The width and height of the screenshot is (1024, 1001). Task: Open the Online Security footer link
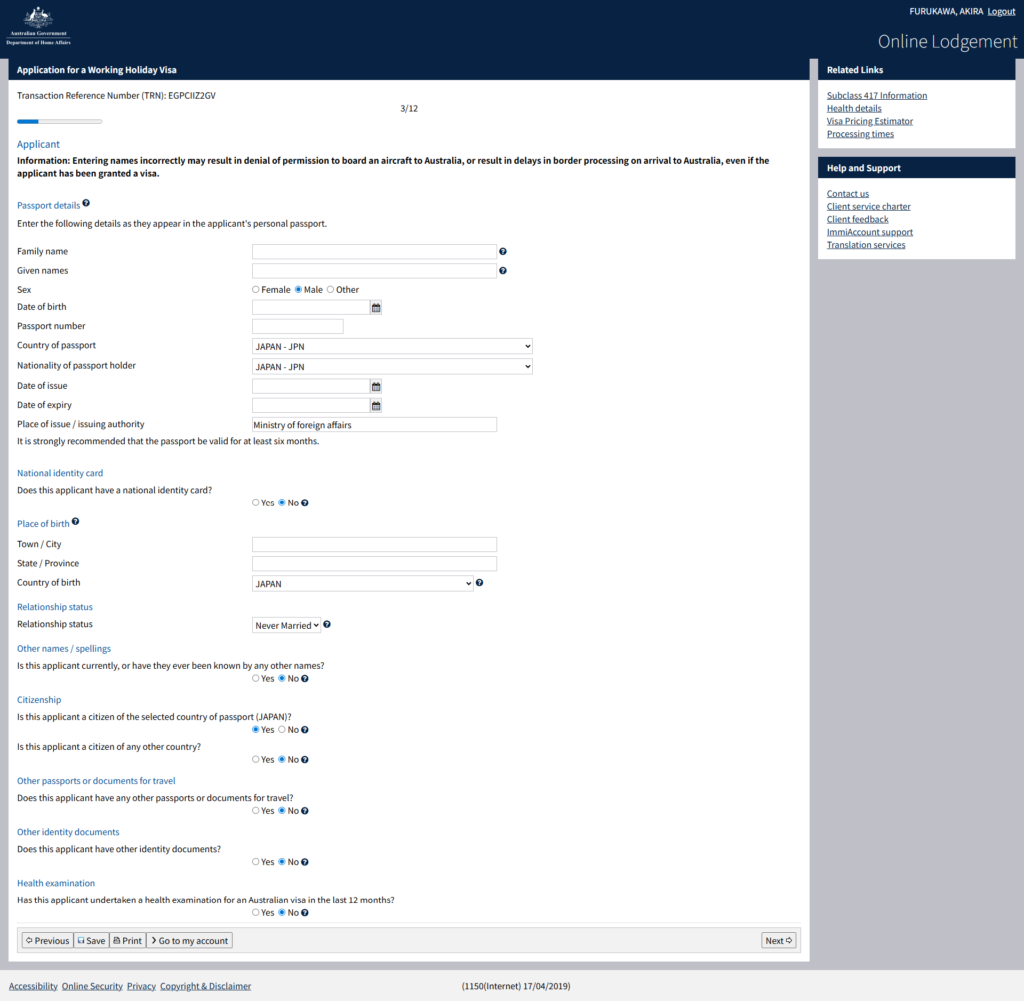[92, 986]
